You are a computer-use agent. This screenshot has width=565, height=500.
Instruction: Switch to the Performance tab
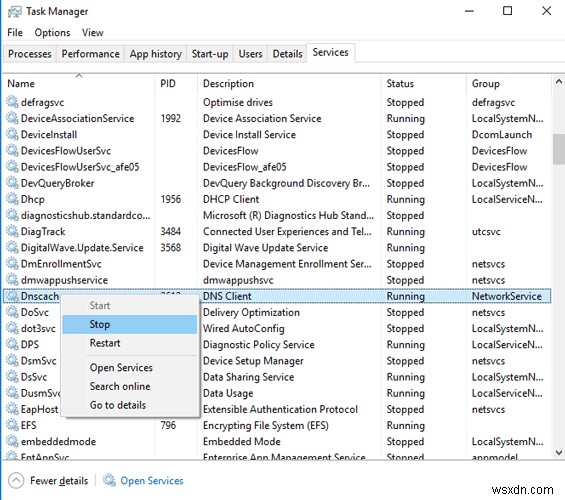tap(90, 54)
